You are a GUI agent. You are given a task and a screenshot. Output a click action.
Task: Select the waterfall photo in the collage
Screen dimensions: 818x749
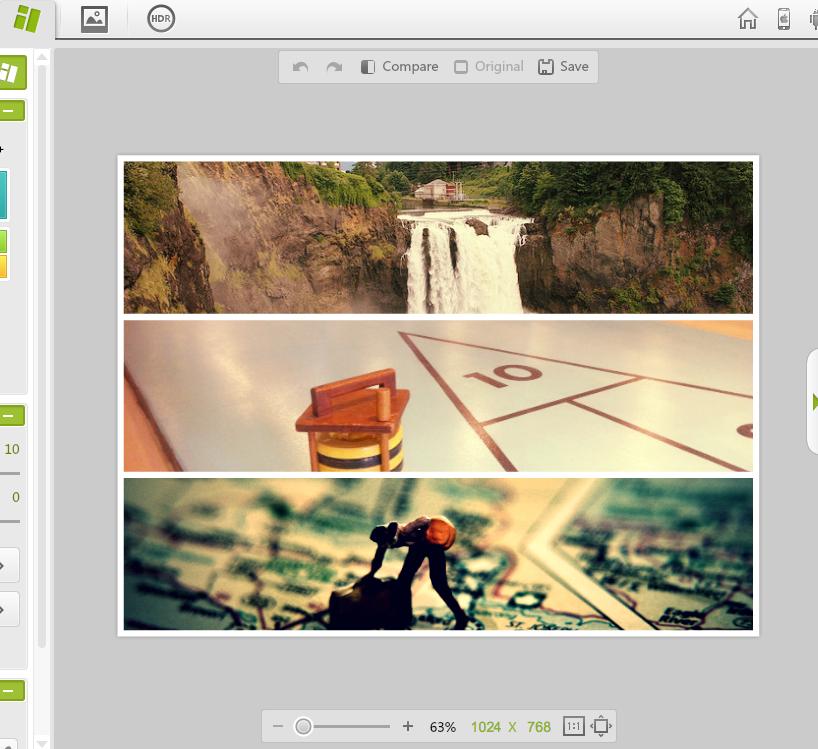coord(438,237)
